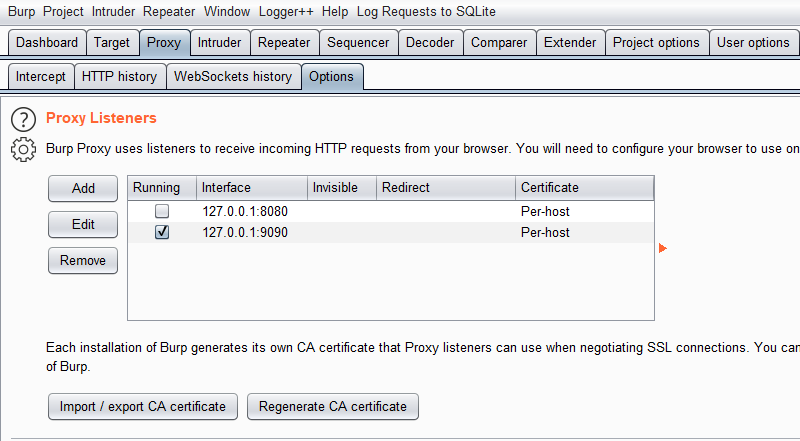This screenshot has width=800, height=441.
Task: Click the Proxy Listeners section heading
Action: (101, 118)
